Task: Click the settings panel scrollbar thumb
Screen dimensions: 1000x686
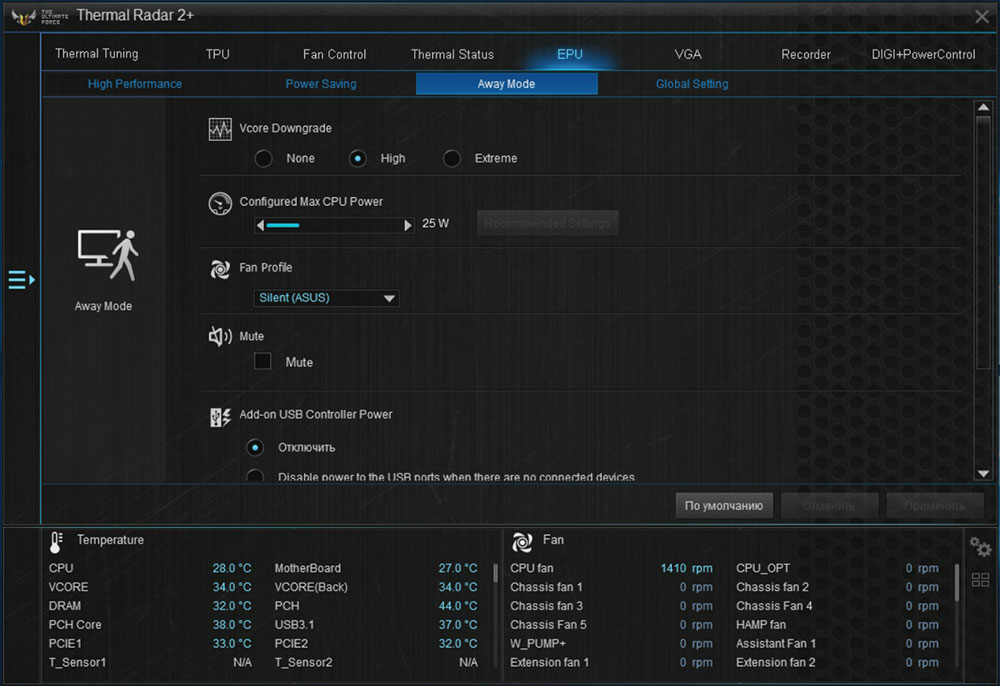Action: click(983, 242)
